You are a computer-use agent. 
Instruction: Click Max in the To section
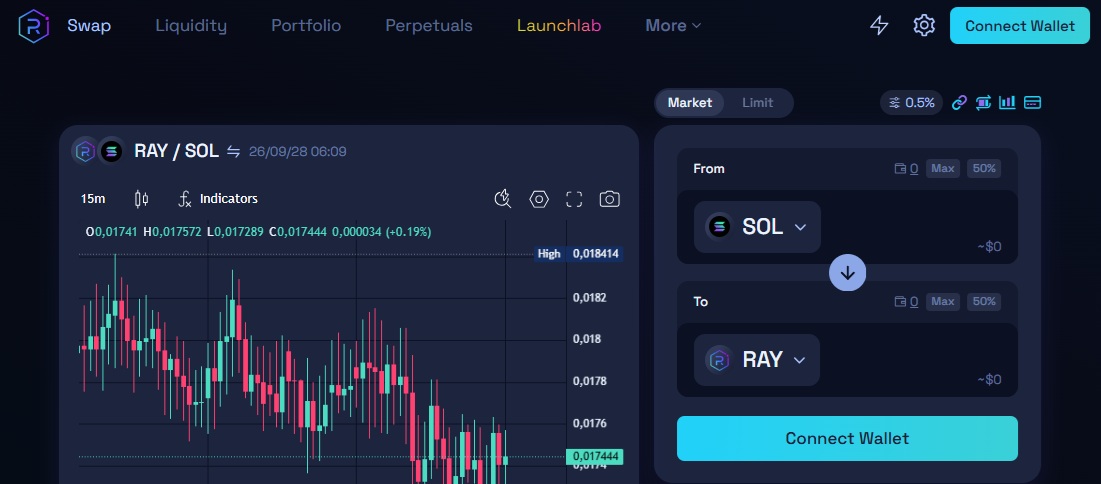[x=942, y=301]
